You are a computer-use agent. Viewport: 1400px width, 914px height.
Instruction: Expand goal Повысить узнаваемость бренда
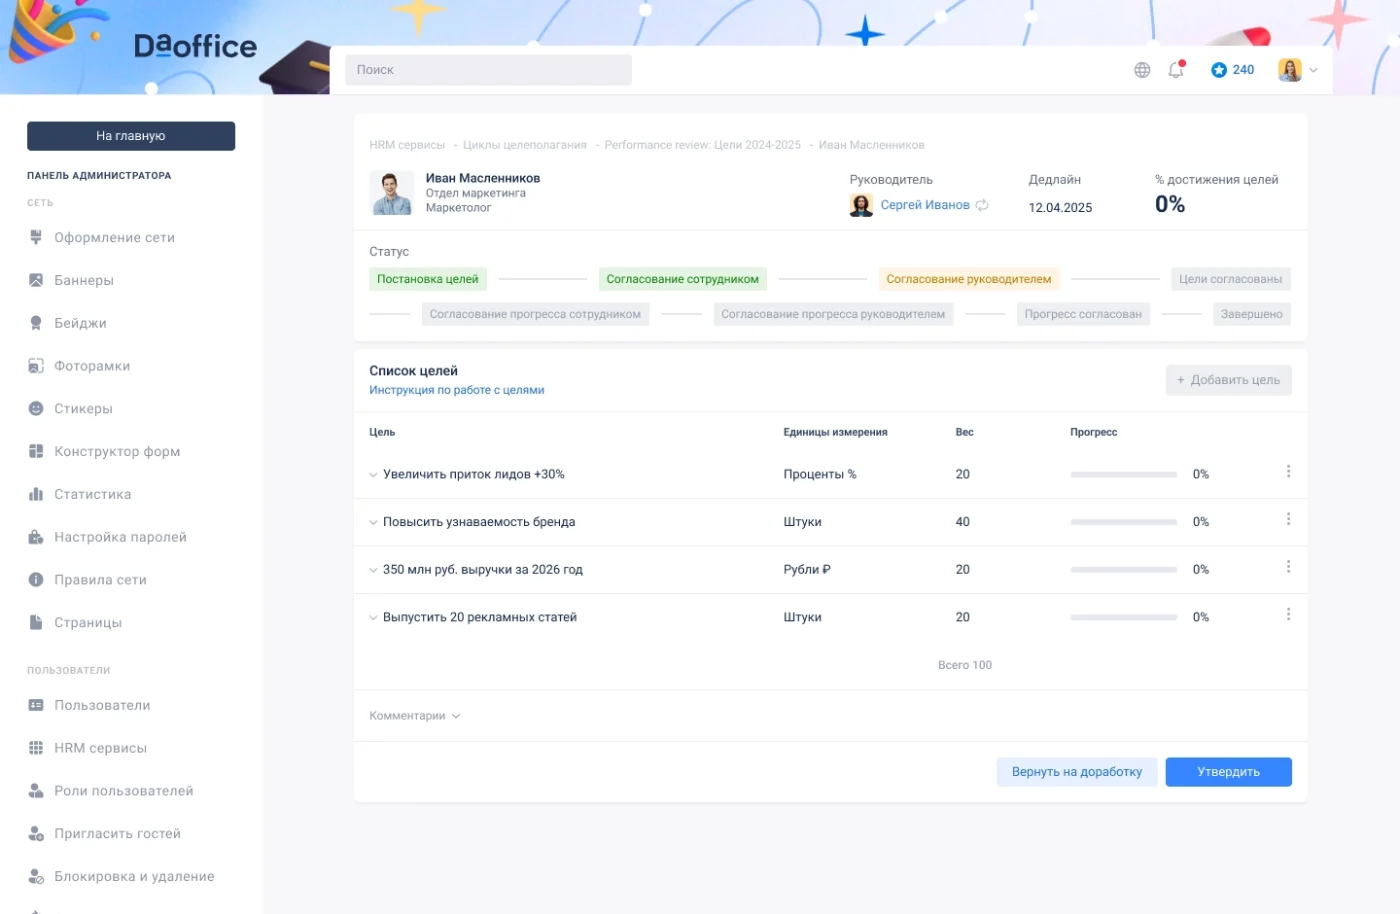373,522
